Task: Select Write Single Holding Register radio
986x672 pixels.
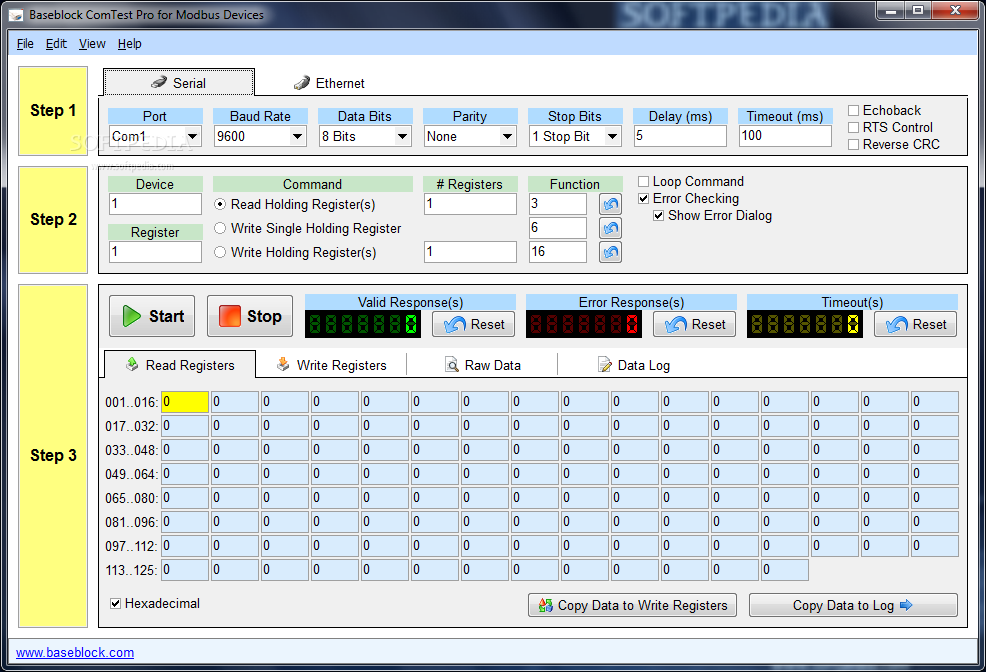Action: tap(220, 228)
